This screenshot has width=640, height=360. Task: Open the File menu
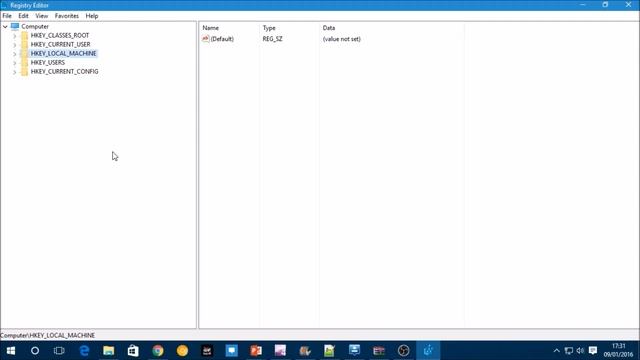tap(7, 16)
